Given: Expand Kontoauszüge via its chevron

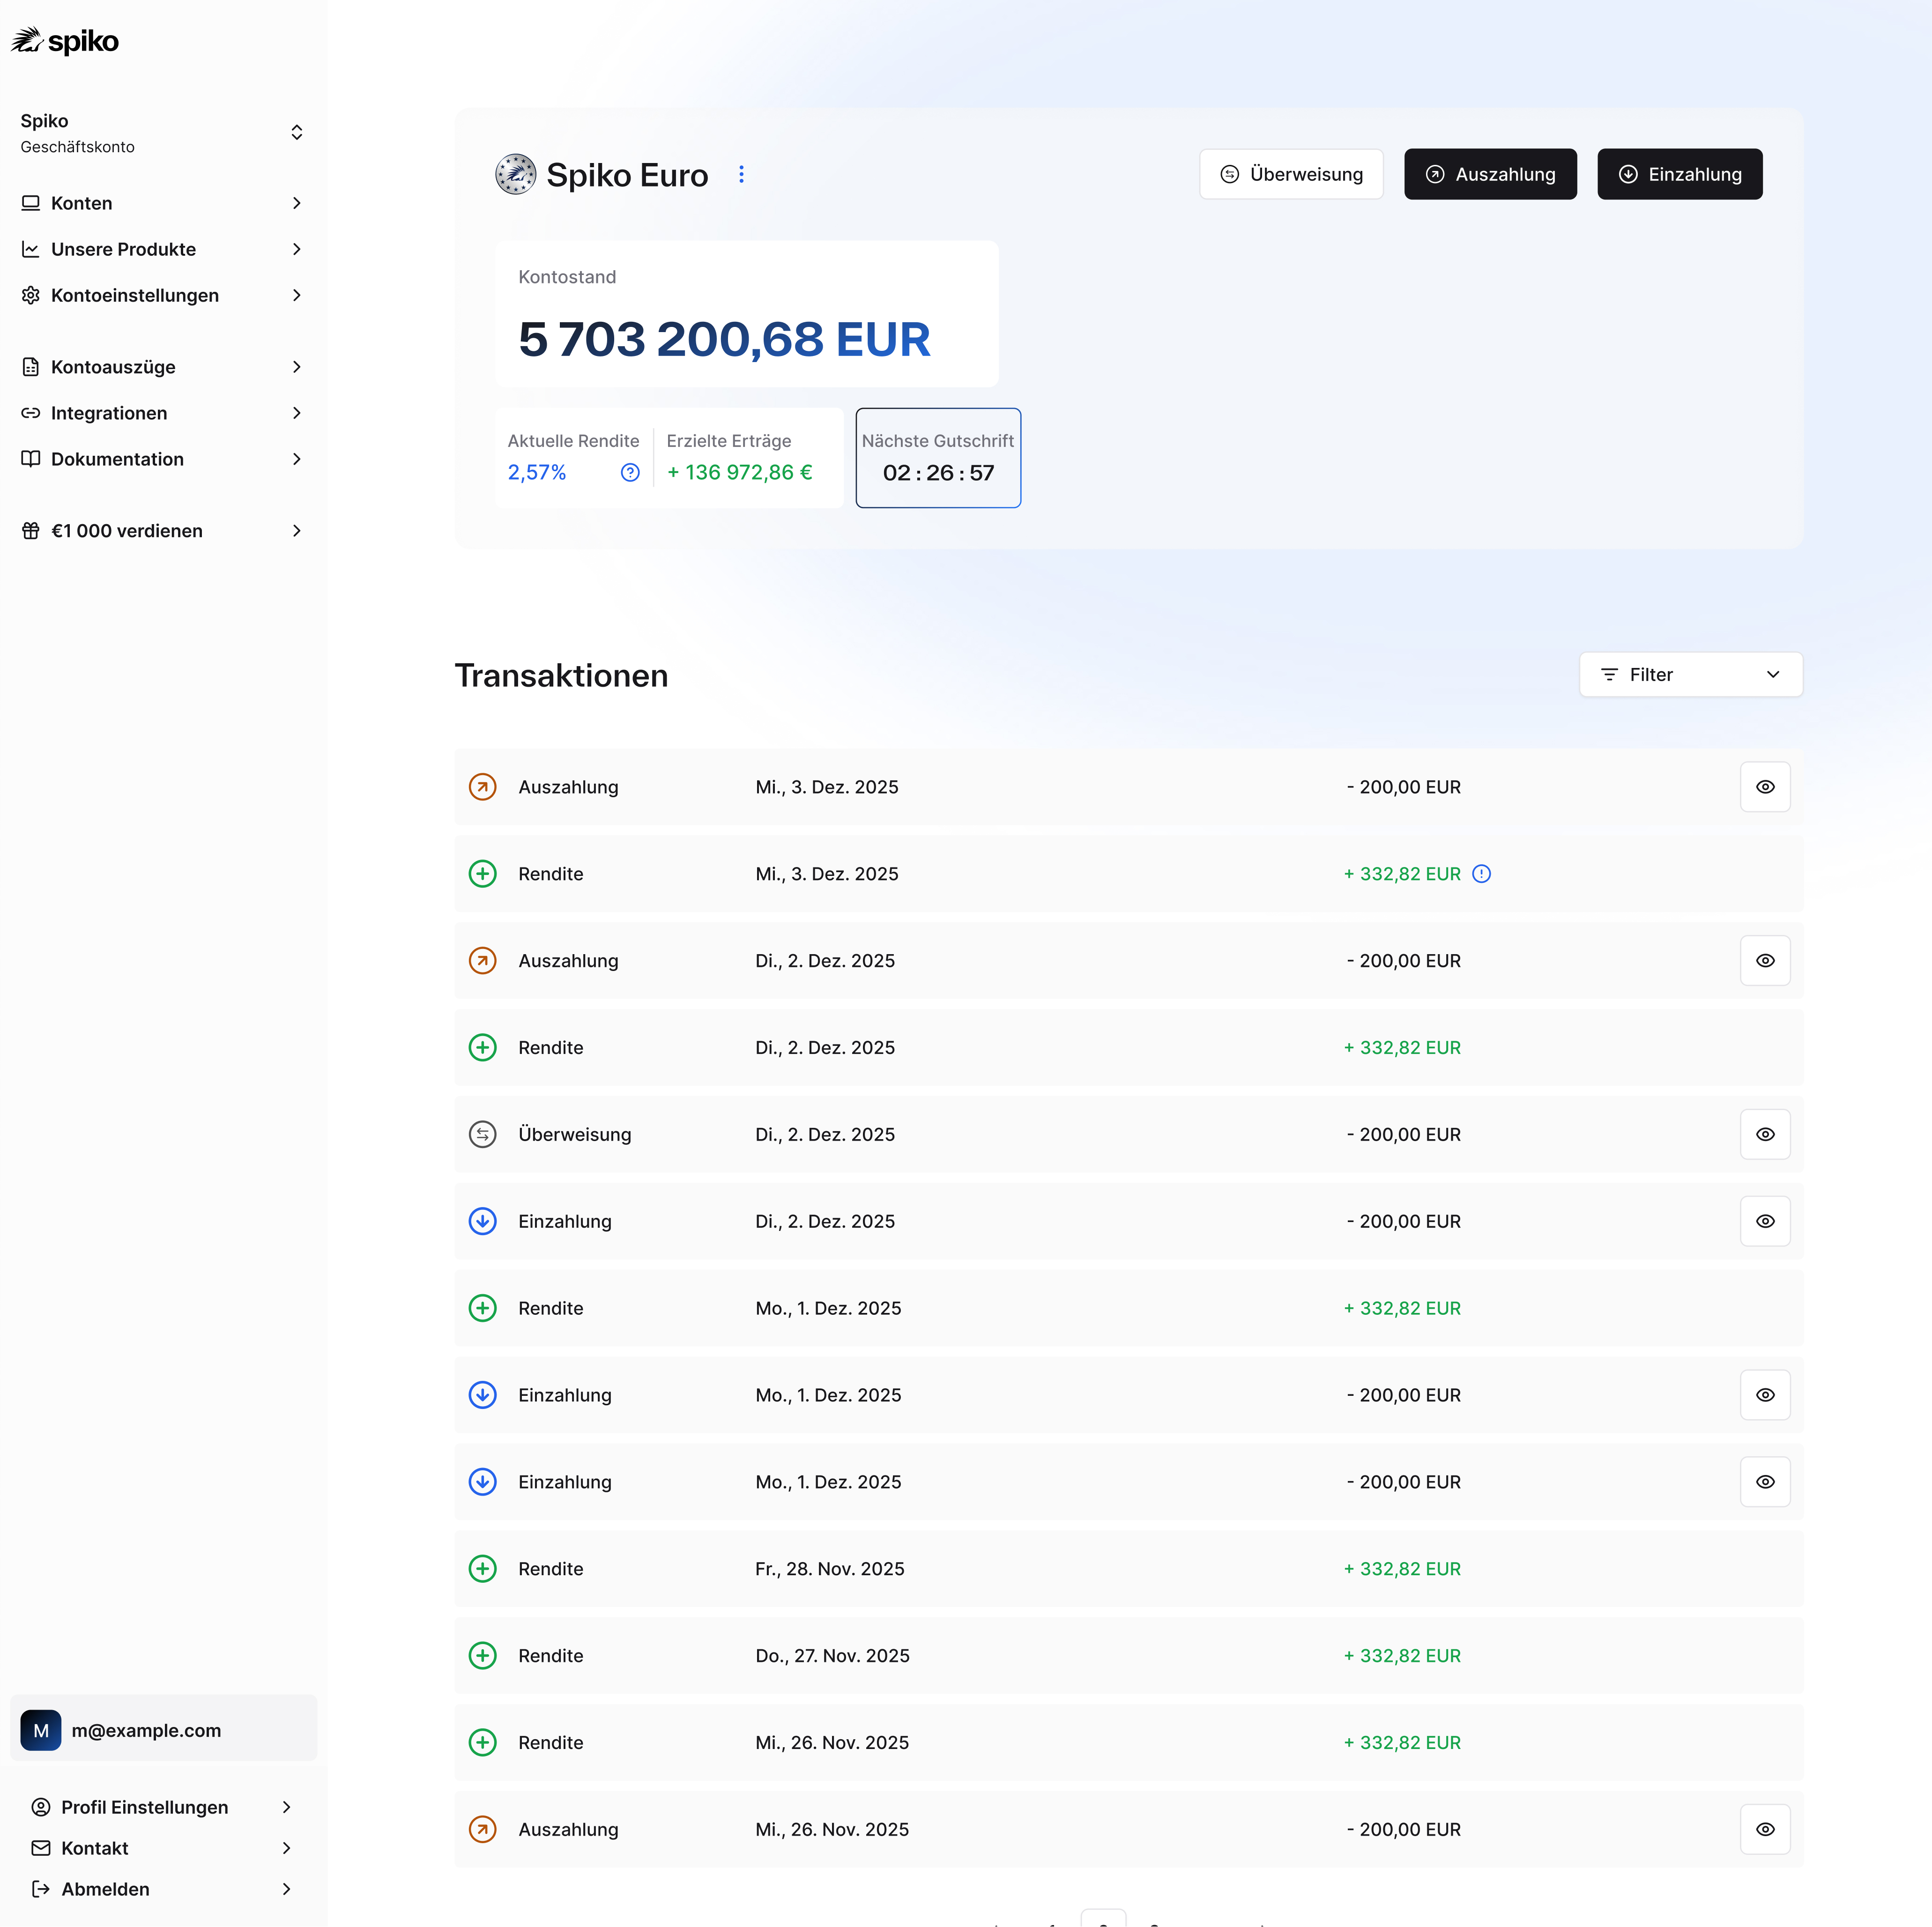Looking at the screenshot, I should (x=297, y=367).
